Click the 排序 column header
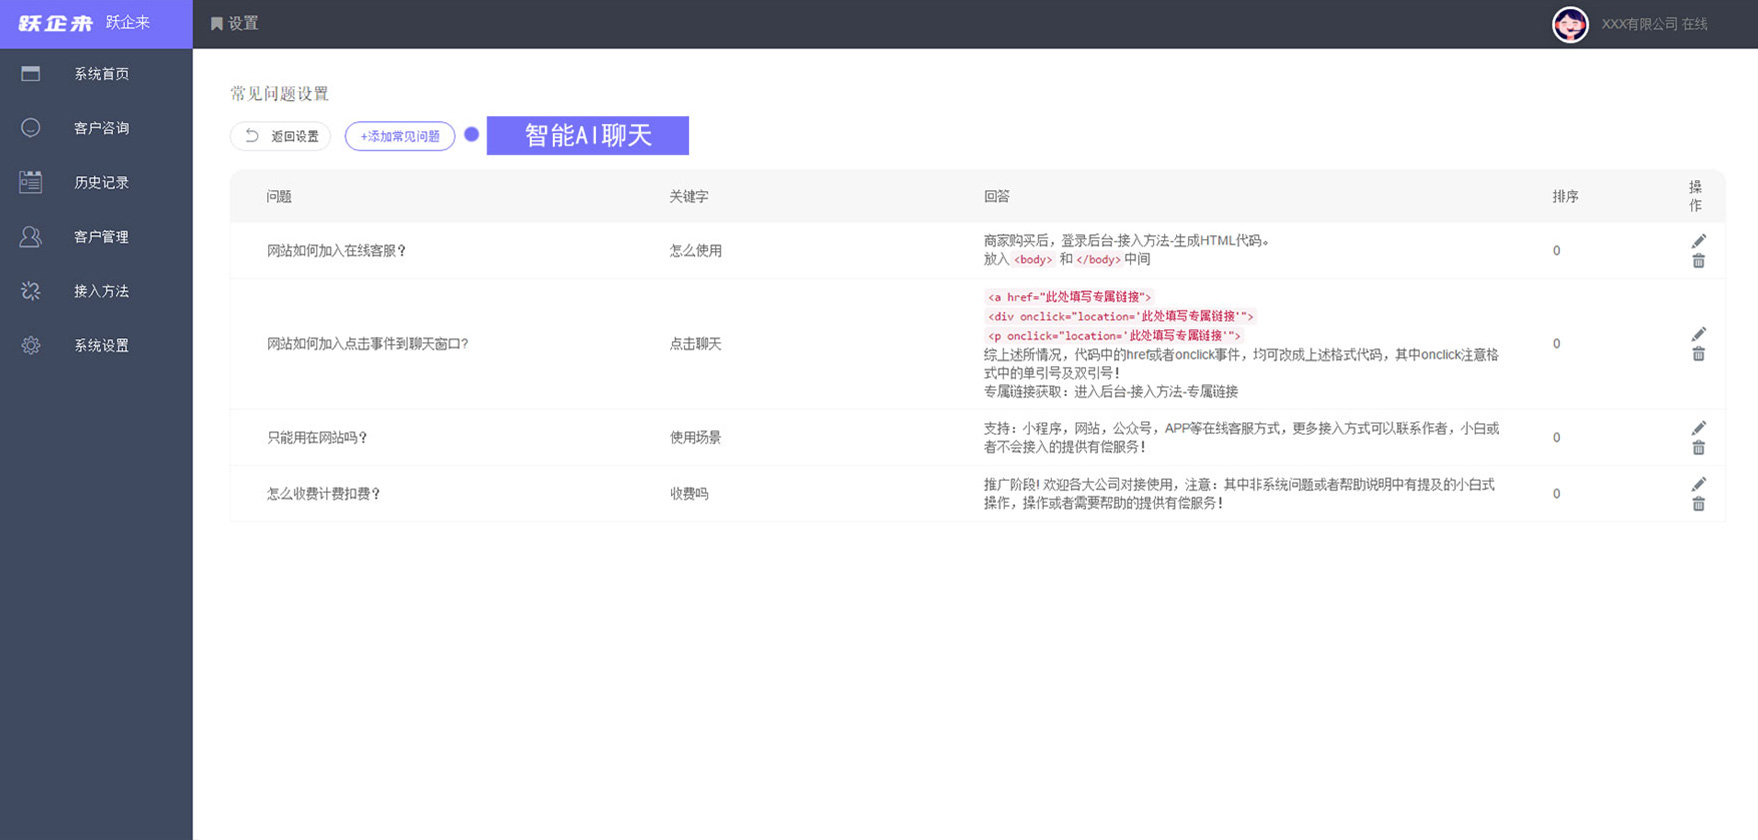Viewport: 1758px width, 840px height. pos(1565,196)
